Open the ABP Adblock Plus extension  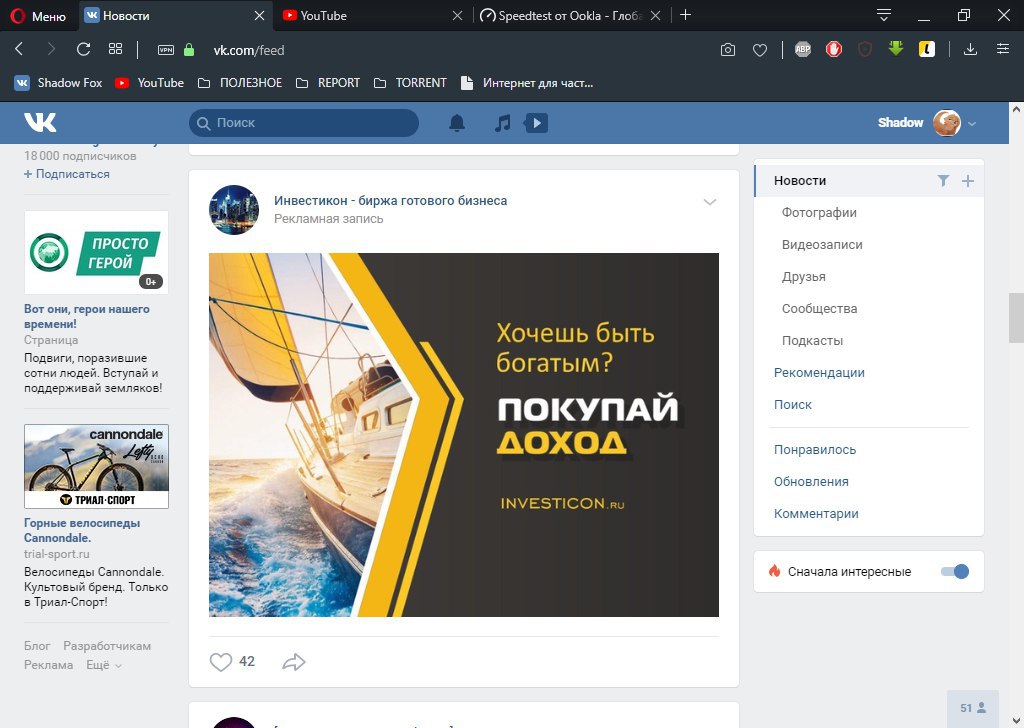[803, 49]
